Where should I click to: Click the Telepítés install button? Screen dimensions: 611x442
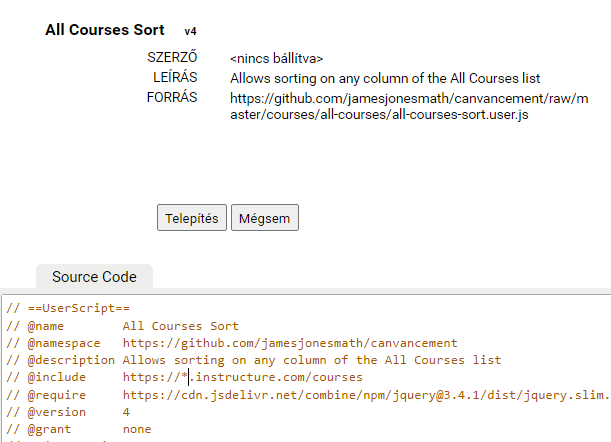tap(192, 218)
